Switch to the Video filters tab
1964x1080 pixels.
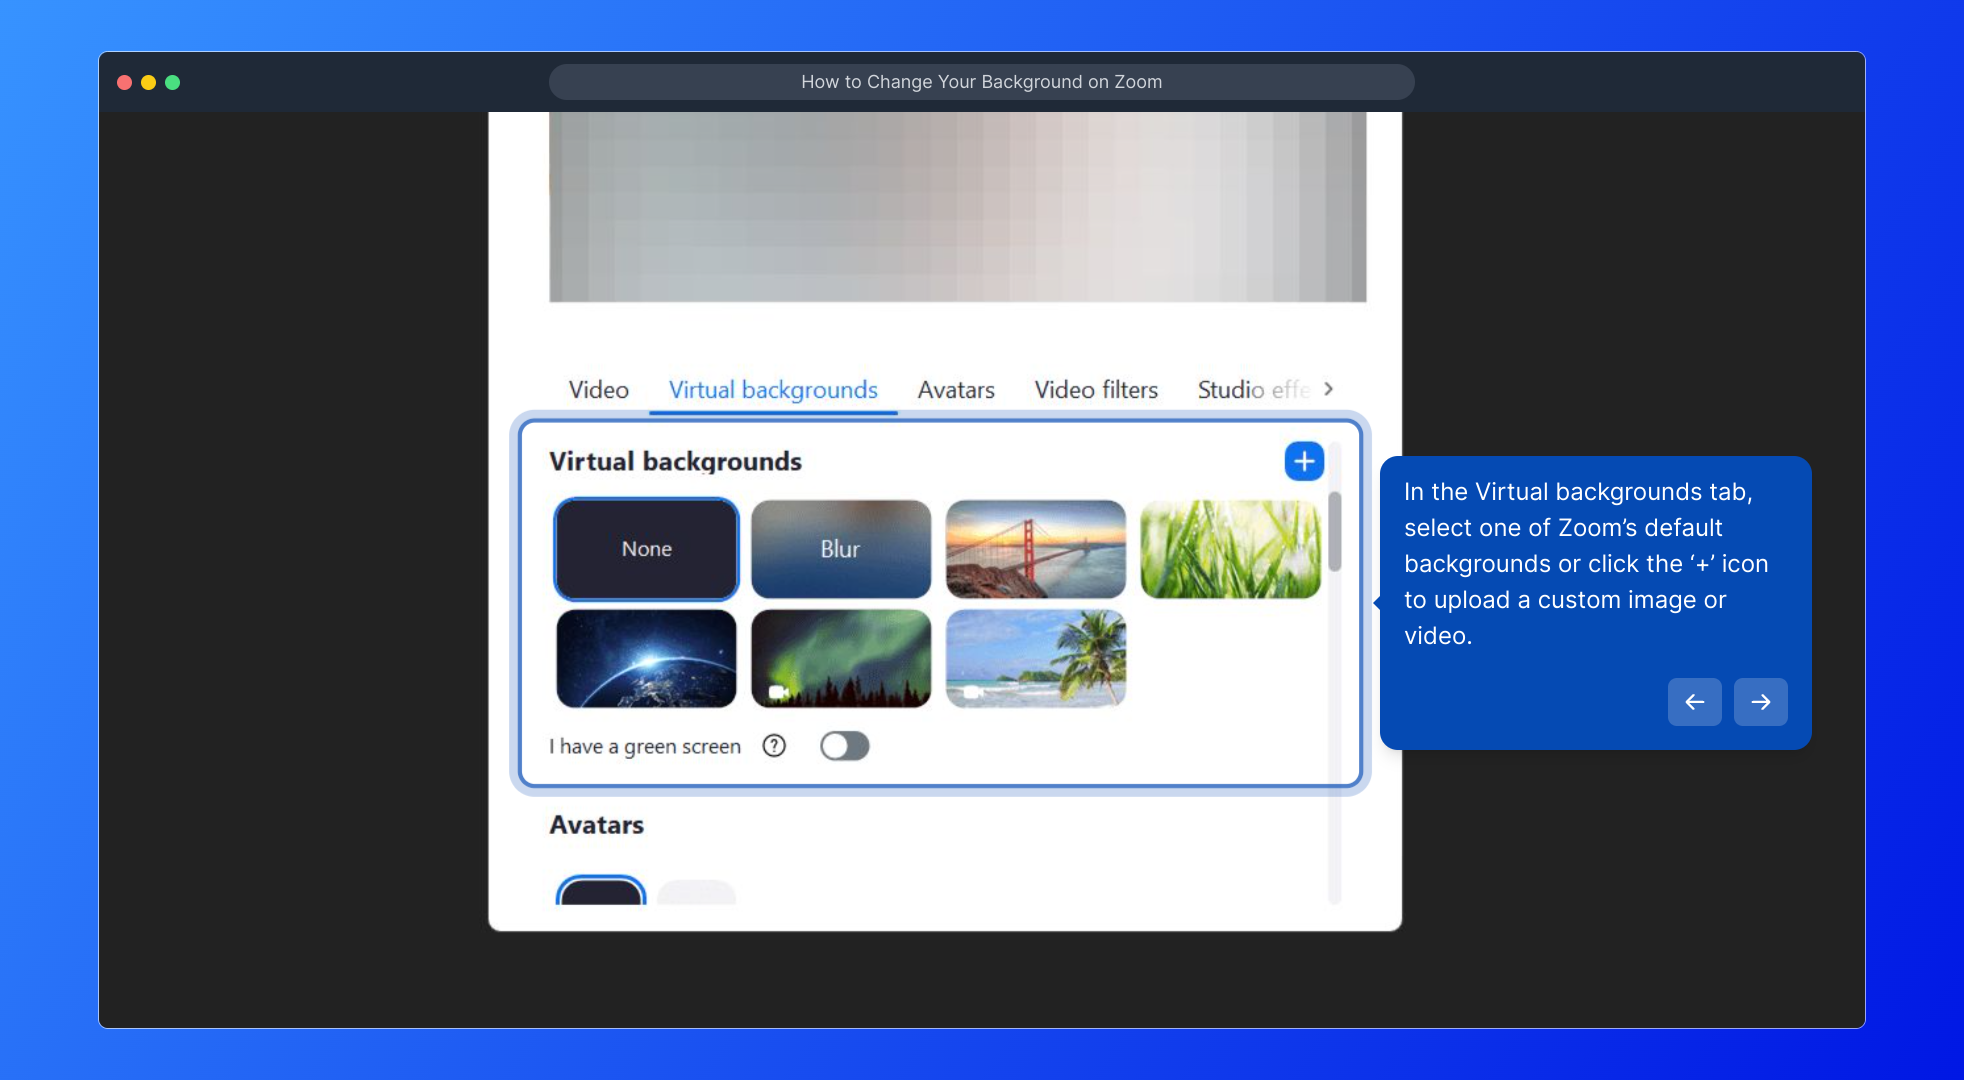click(x=1096, y=390)
